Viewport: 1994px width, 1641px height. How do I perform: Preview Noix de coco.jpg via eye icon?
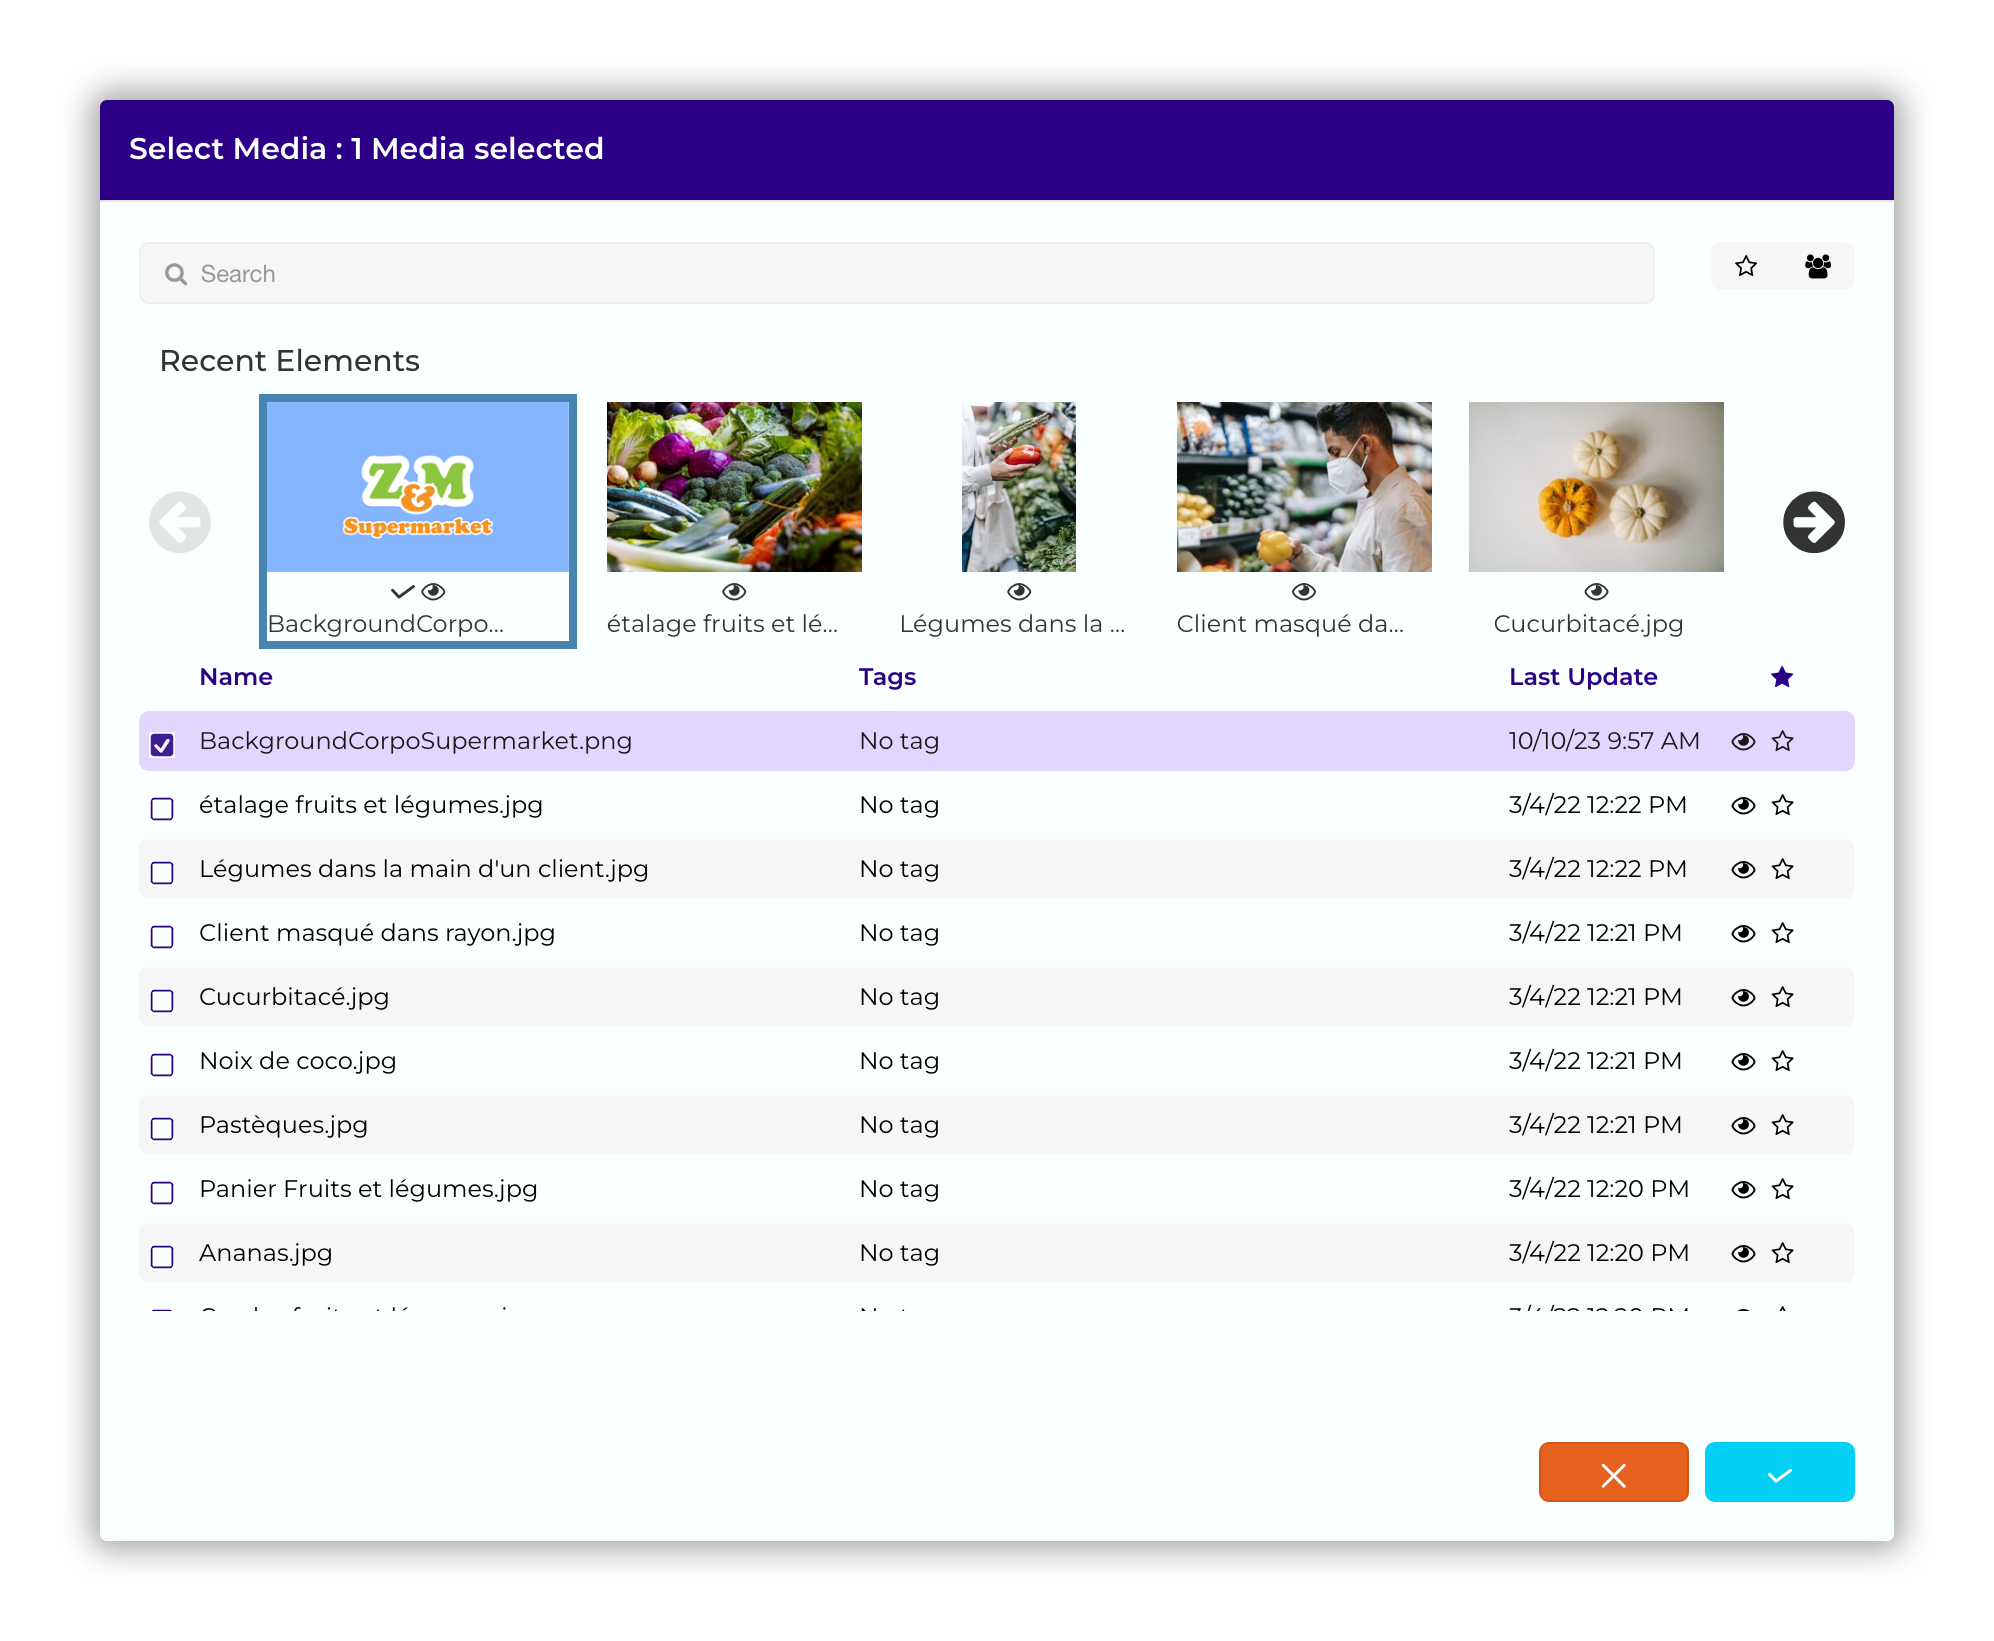[x=1743, y=1061]
